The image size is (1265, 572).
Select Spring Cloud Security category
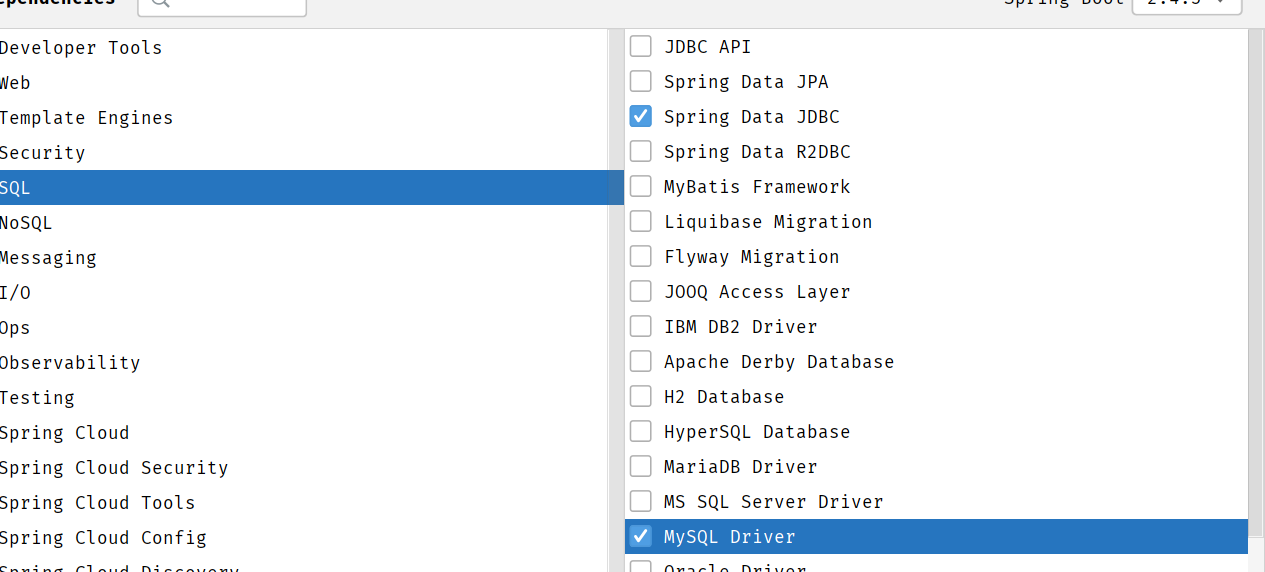[305, 467]
